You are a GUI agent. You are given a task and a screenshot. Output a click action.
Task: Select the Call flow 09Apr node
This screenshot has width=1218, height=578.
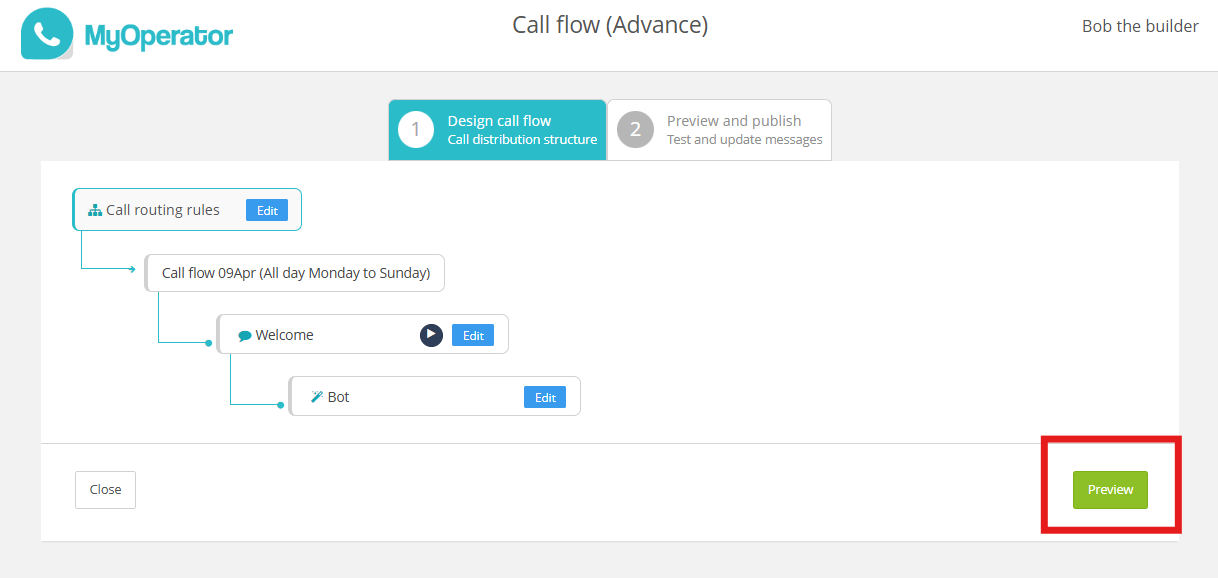tap(296, 273)
